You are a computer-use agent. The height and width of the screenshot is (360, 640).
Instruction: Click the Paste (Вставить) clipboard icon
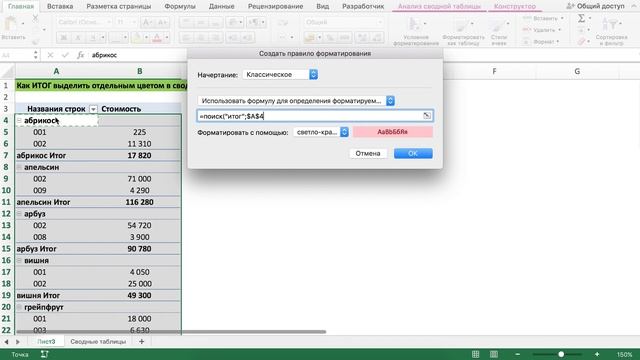(11, 24)
